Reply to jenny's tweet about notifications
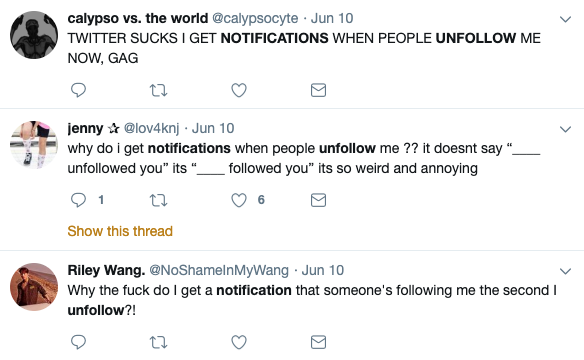The width and height of the screenshot is (584, 360). [78, 200]
